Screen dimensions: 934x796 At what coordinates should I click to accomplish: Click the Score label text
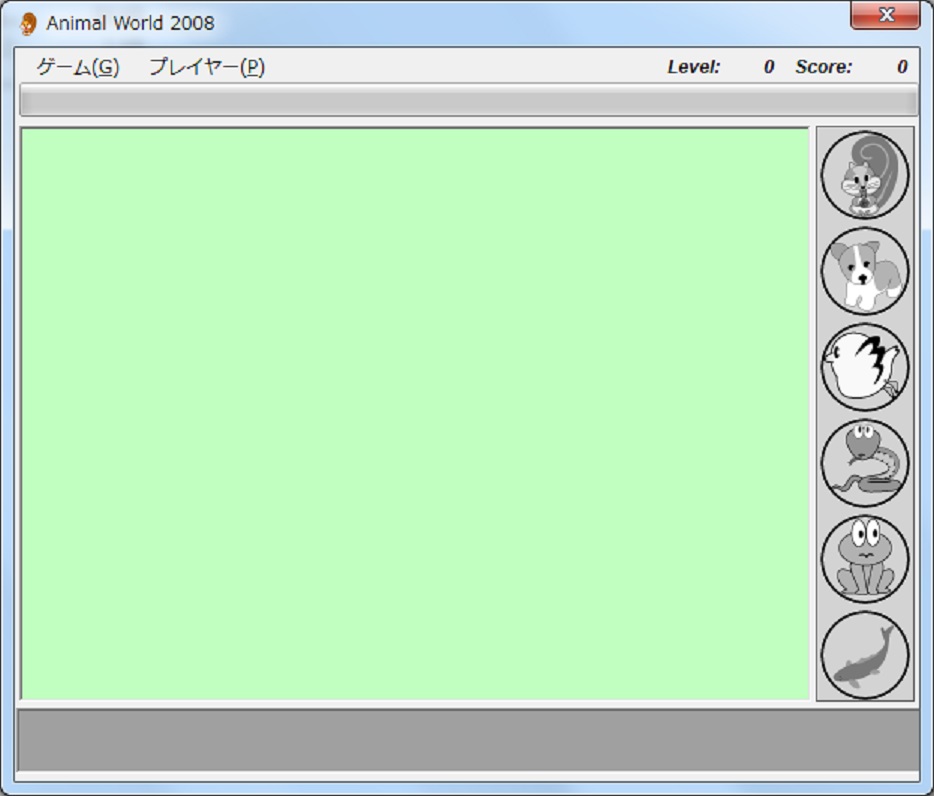pyautogui.click(x=824, y=67)
